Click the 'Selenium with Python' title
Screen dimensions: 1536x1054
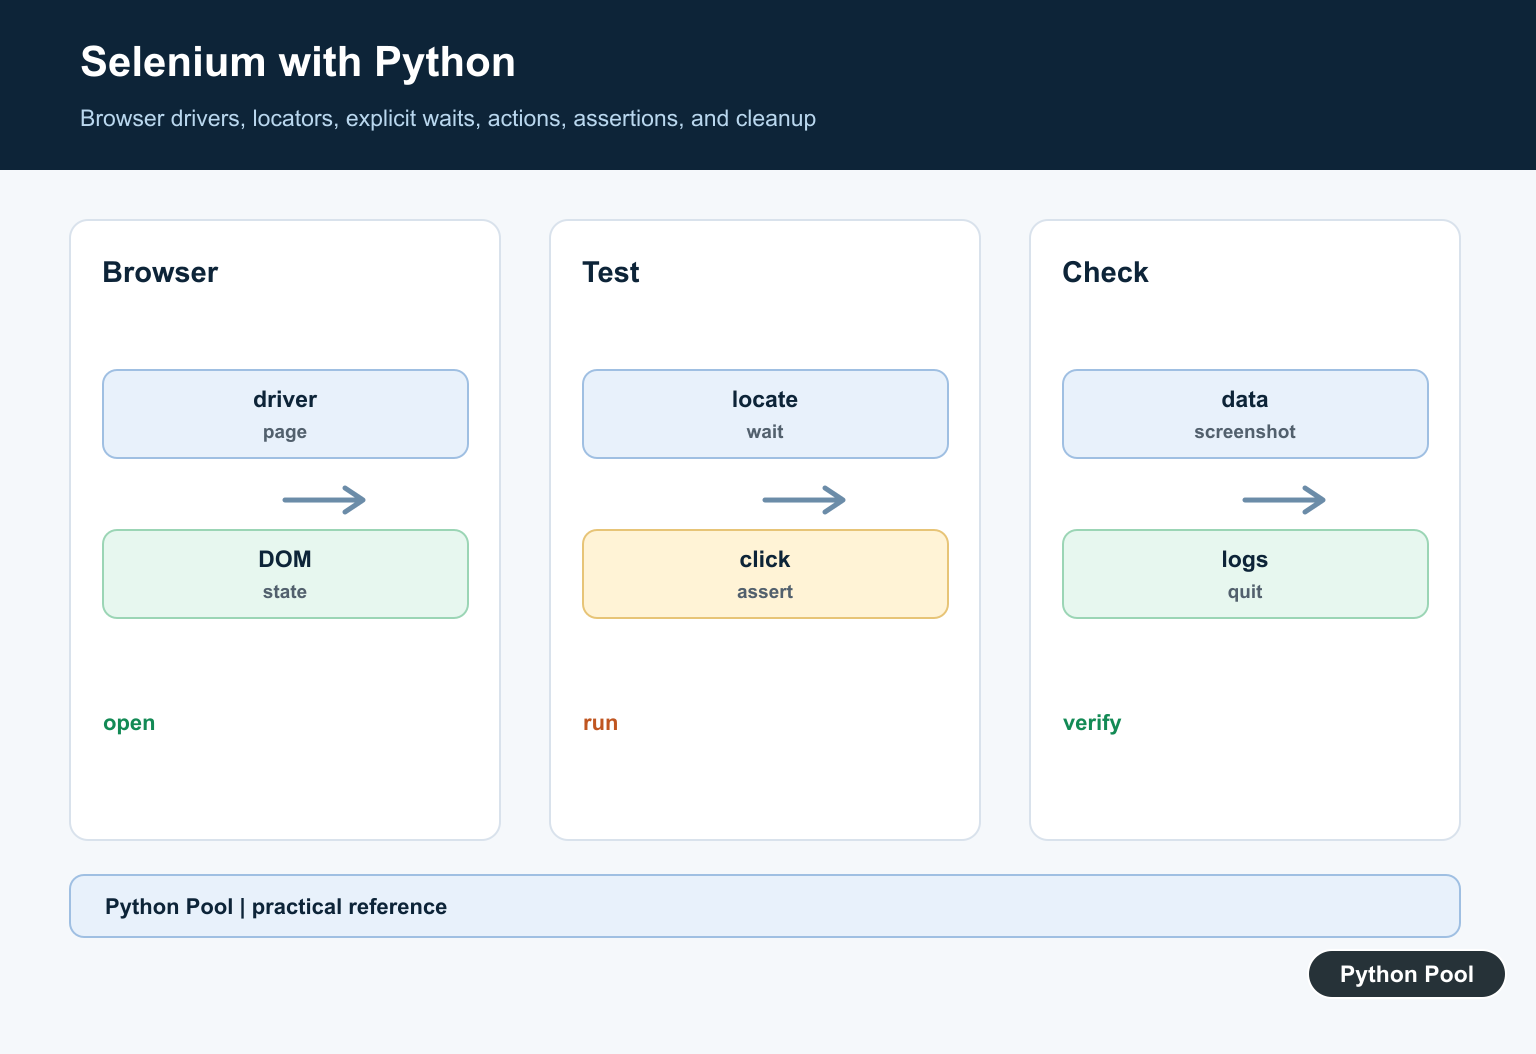[x=298, y=62]
